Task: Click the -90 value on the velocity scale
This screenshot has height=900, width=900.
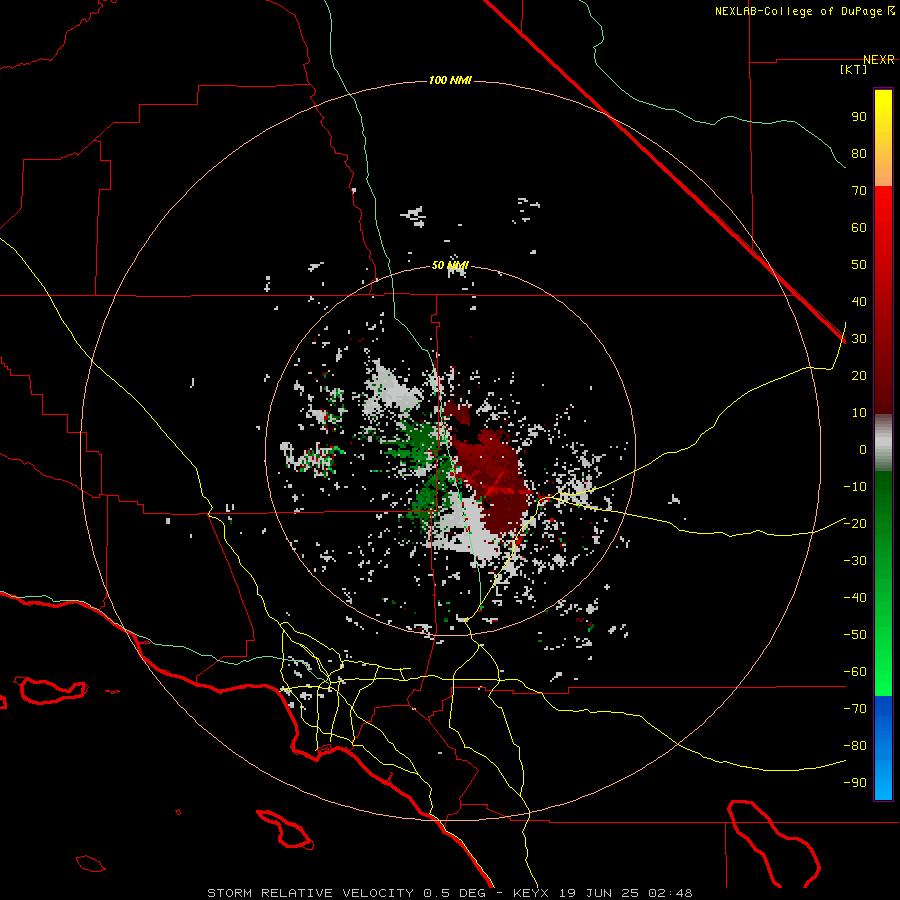Action: click(855, 783)
